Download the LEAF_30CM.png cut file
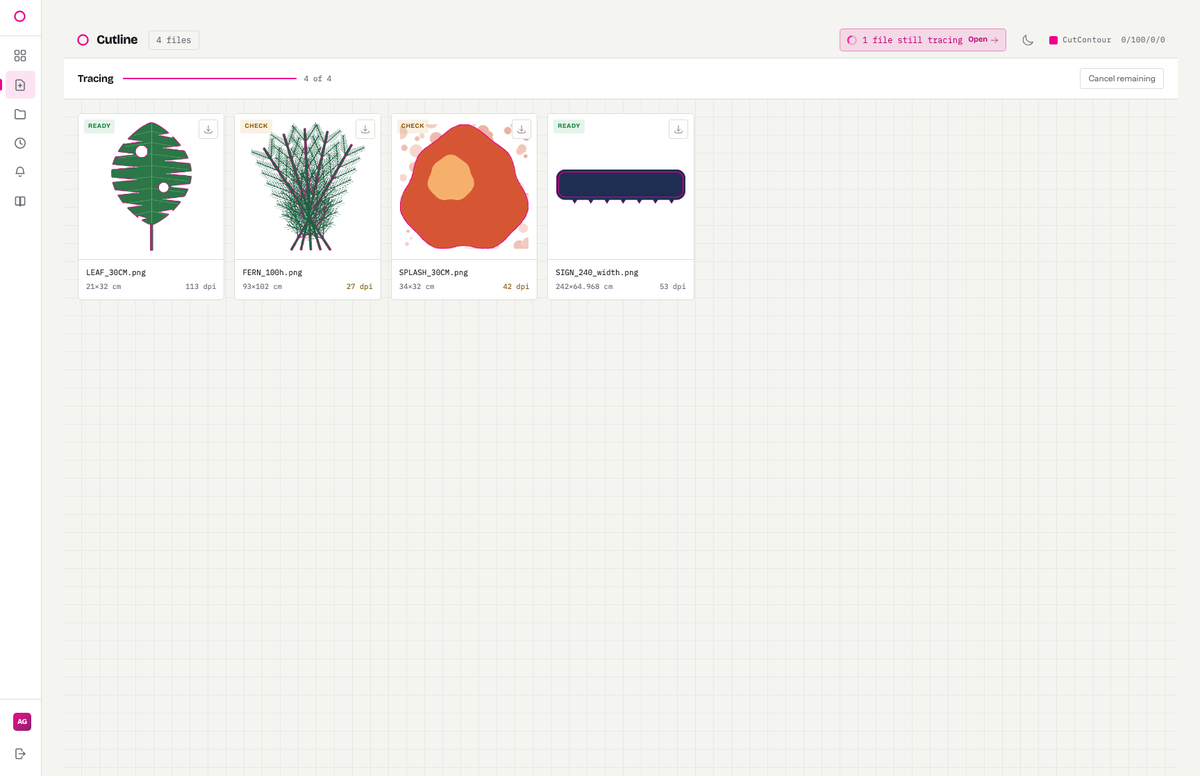 208,129
